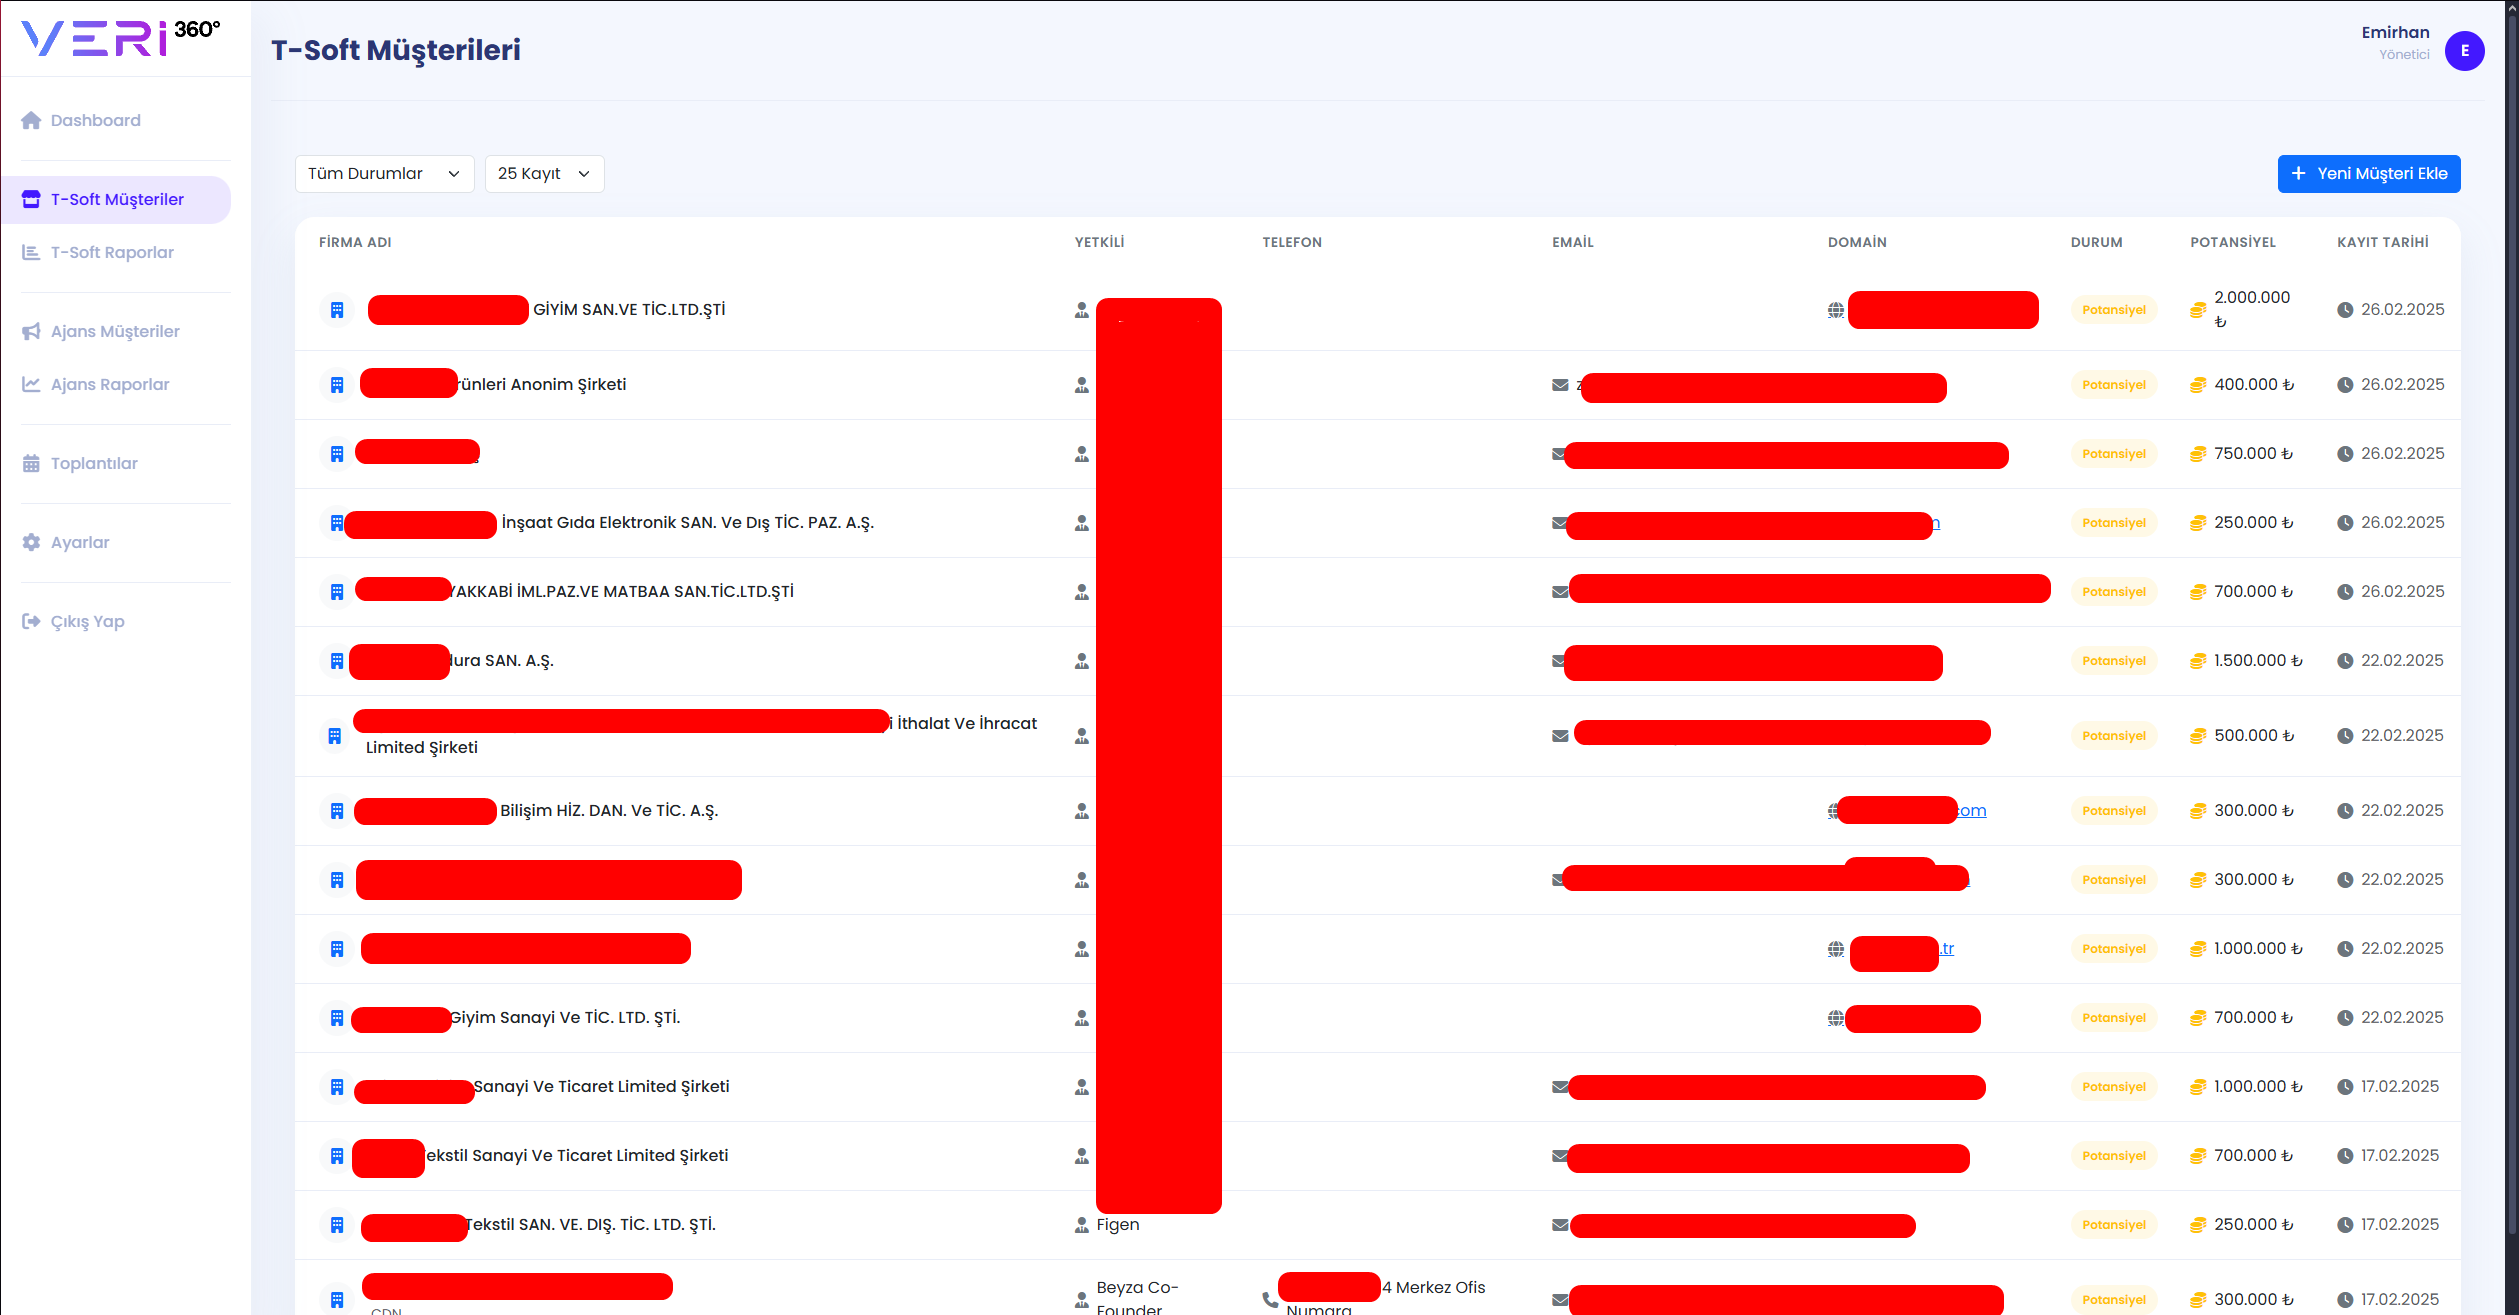Click the building icon on the Bilişim HİZ. DAN. row

(x=337, y=811)
